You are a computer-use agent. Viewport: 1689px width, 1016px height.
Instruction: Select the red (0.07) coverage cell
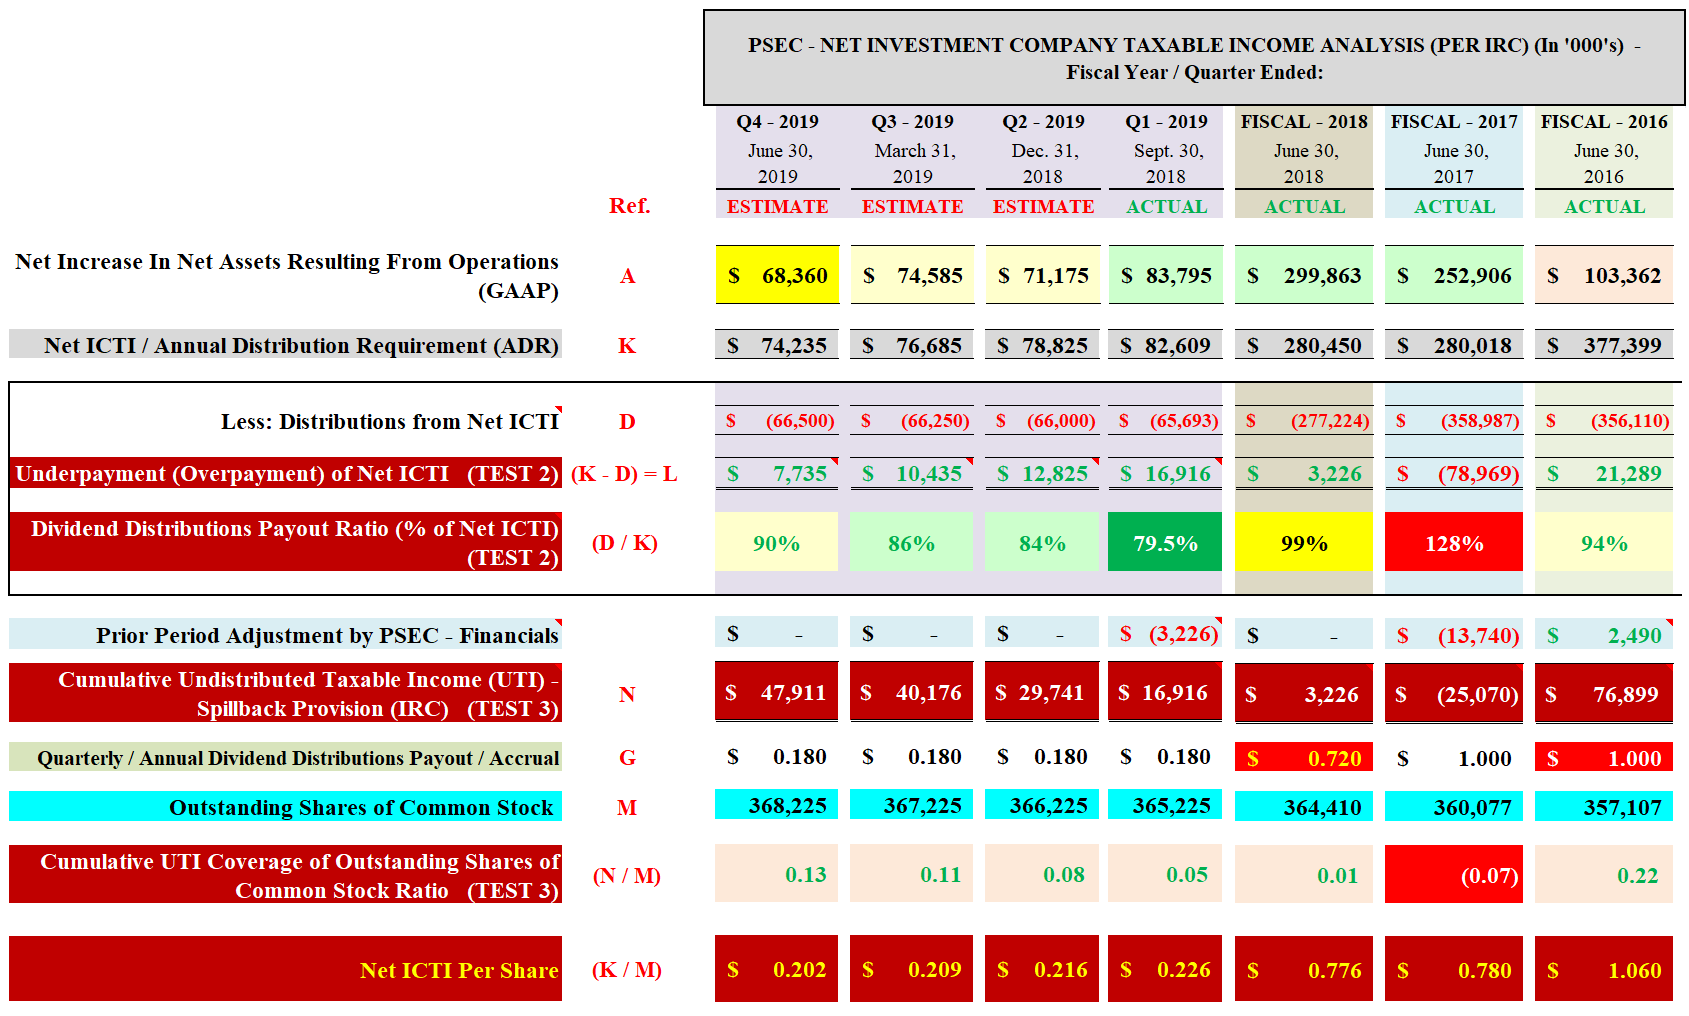1454,874
